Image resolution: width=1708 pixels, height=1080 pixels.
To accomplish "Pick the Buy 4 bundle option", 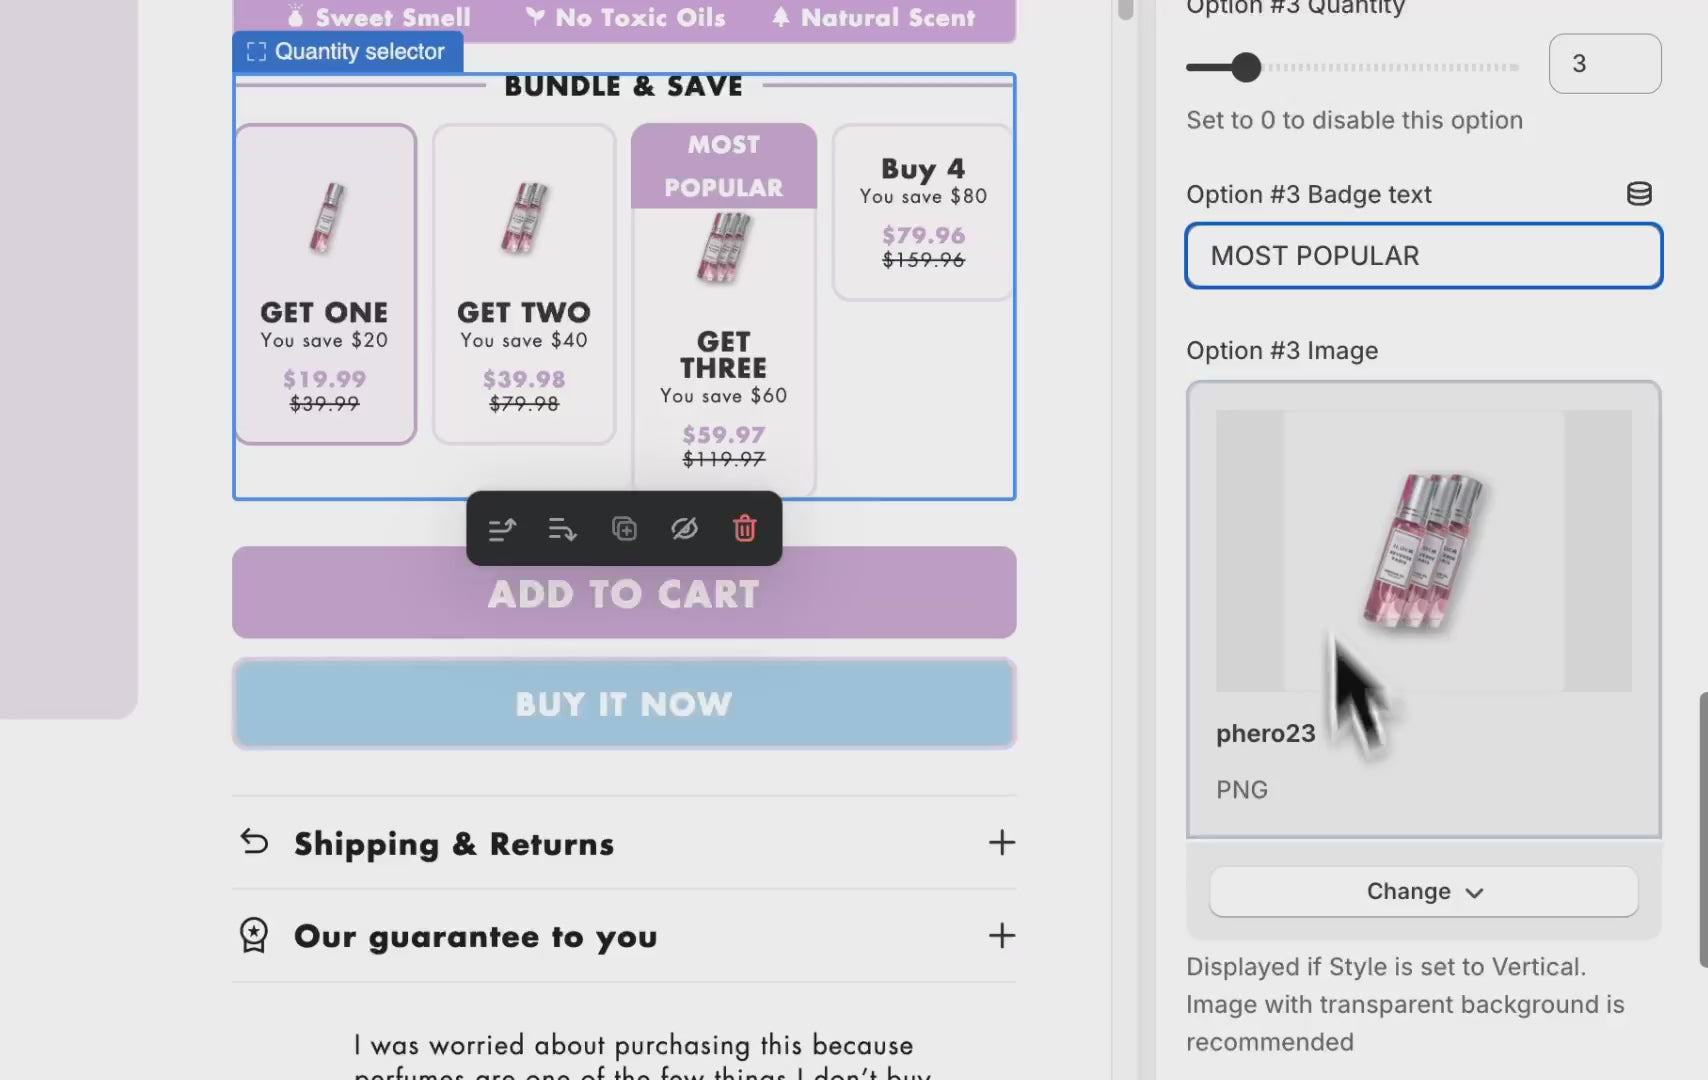I will [923, 212].
